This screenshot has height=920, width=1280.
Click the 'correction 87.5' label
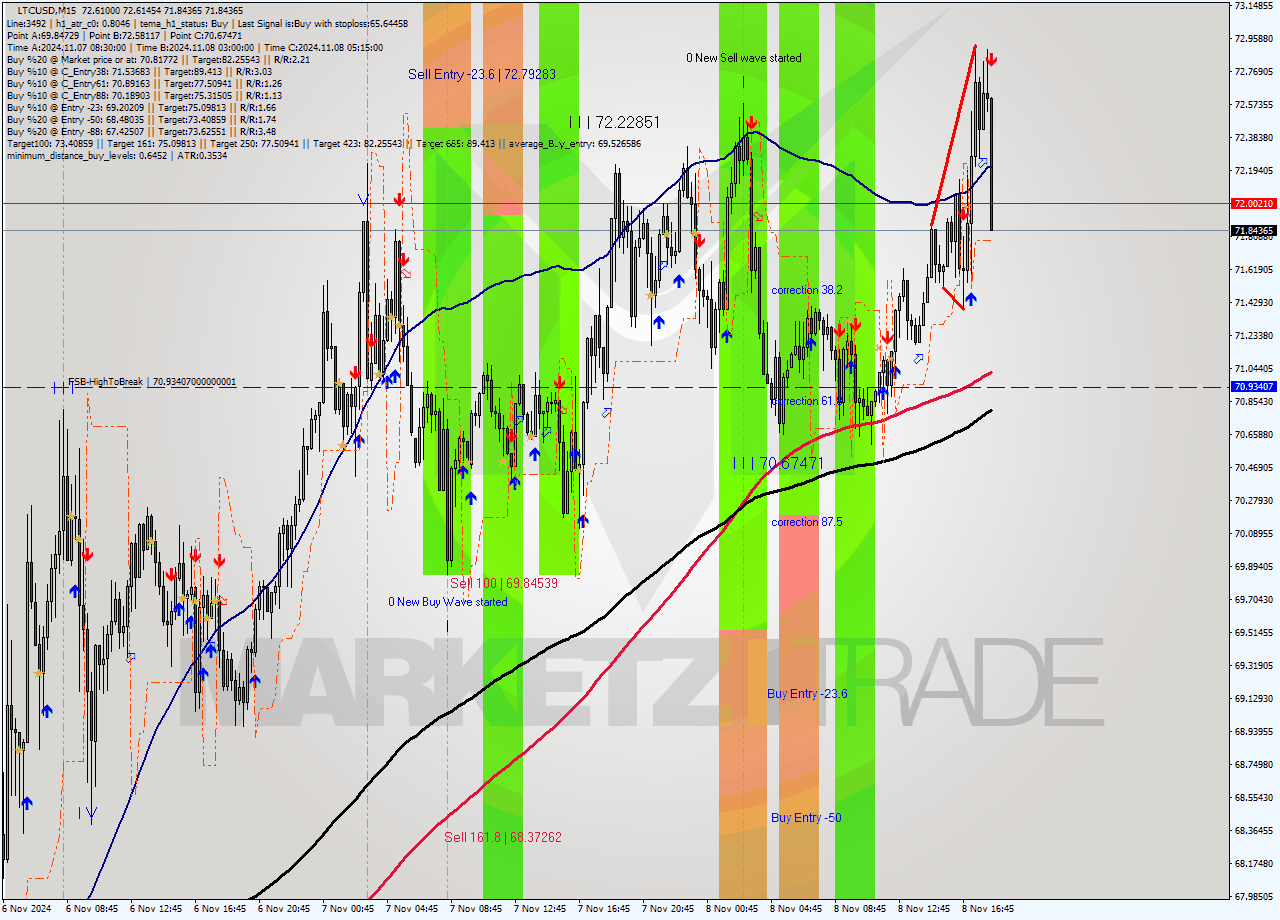(x=806, y=522)
